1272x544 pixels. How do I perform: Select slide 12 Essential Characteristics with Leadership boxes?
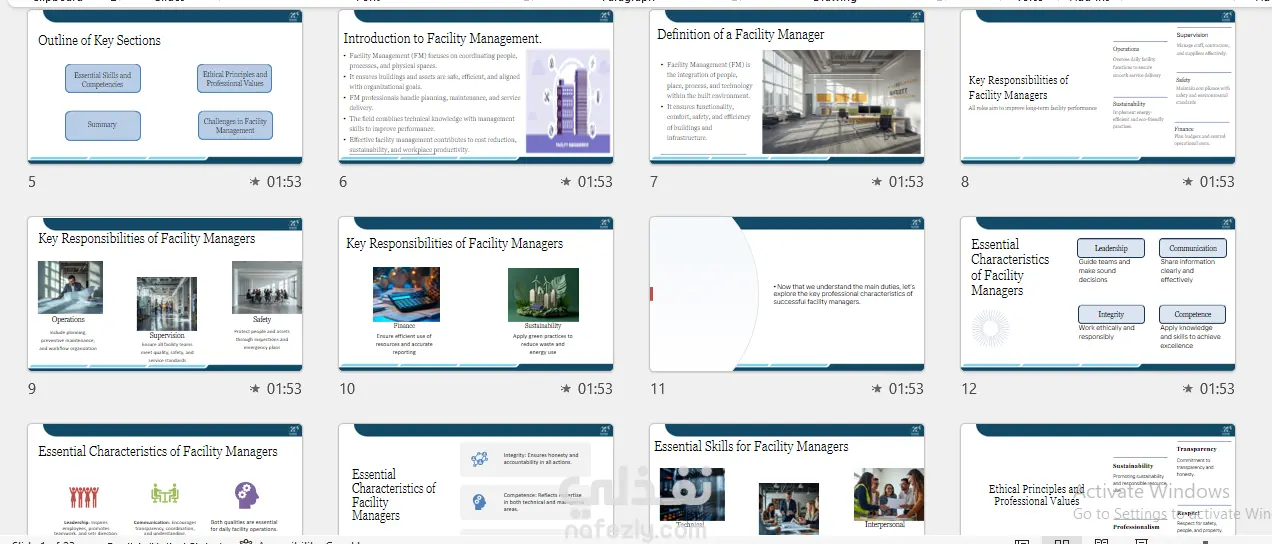pyautogui.click(x=1098, y=294)
